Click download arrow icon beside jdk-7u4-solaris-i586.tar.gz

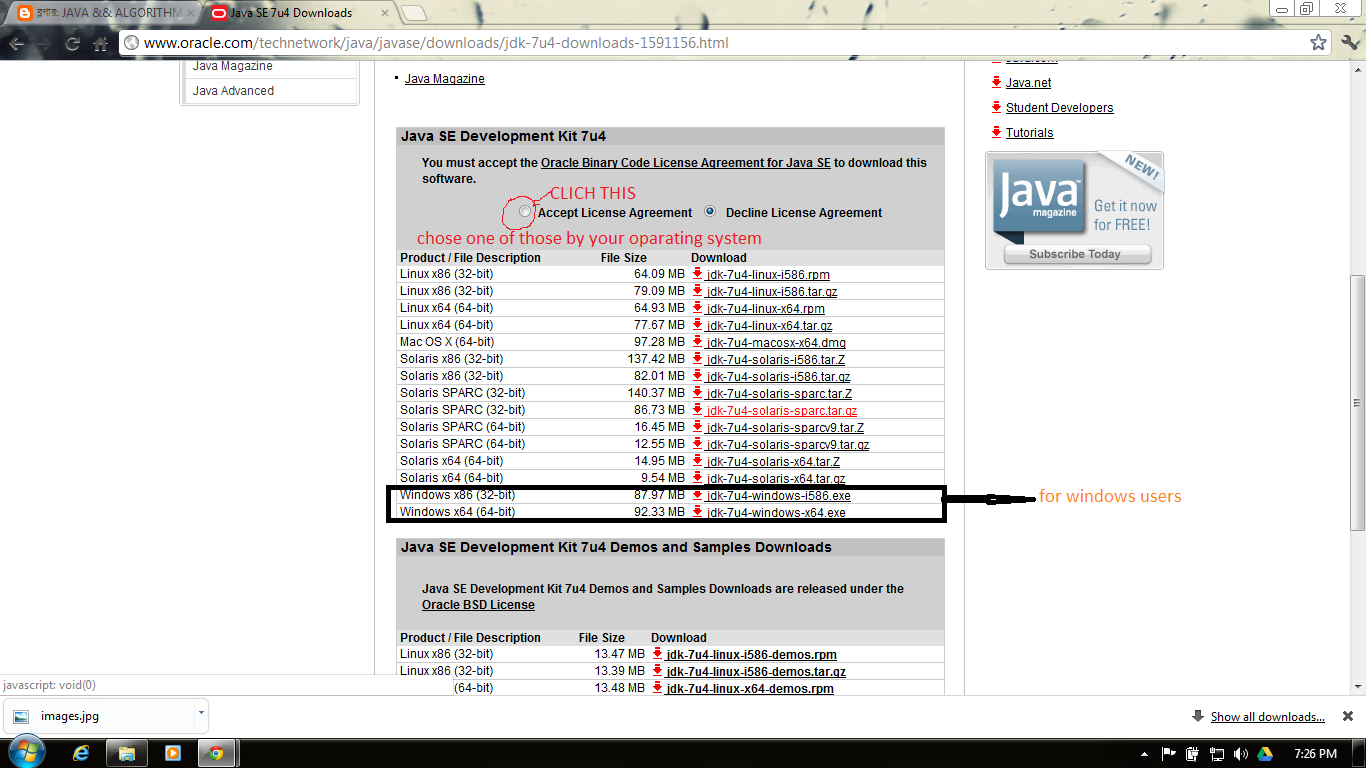pos(698,376)
